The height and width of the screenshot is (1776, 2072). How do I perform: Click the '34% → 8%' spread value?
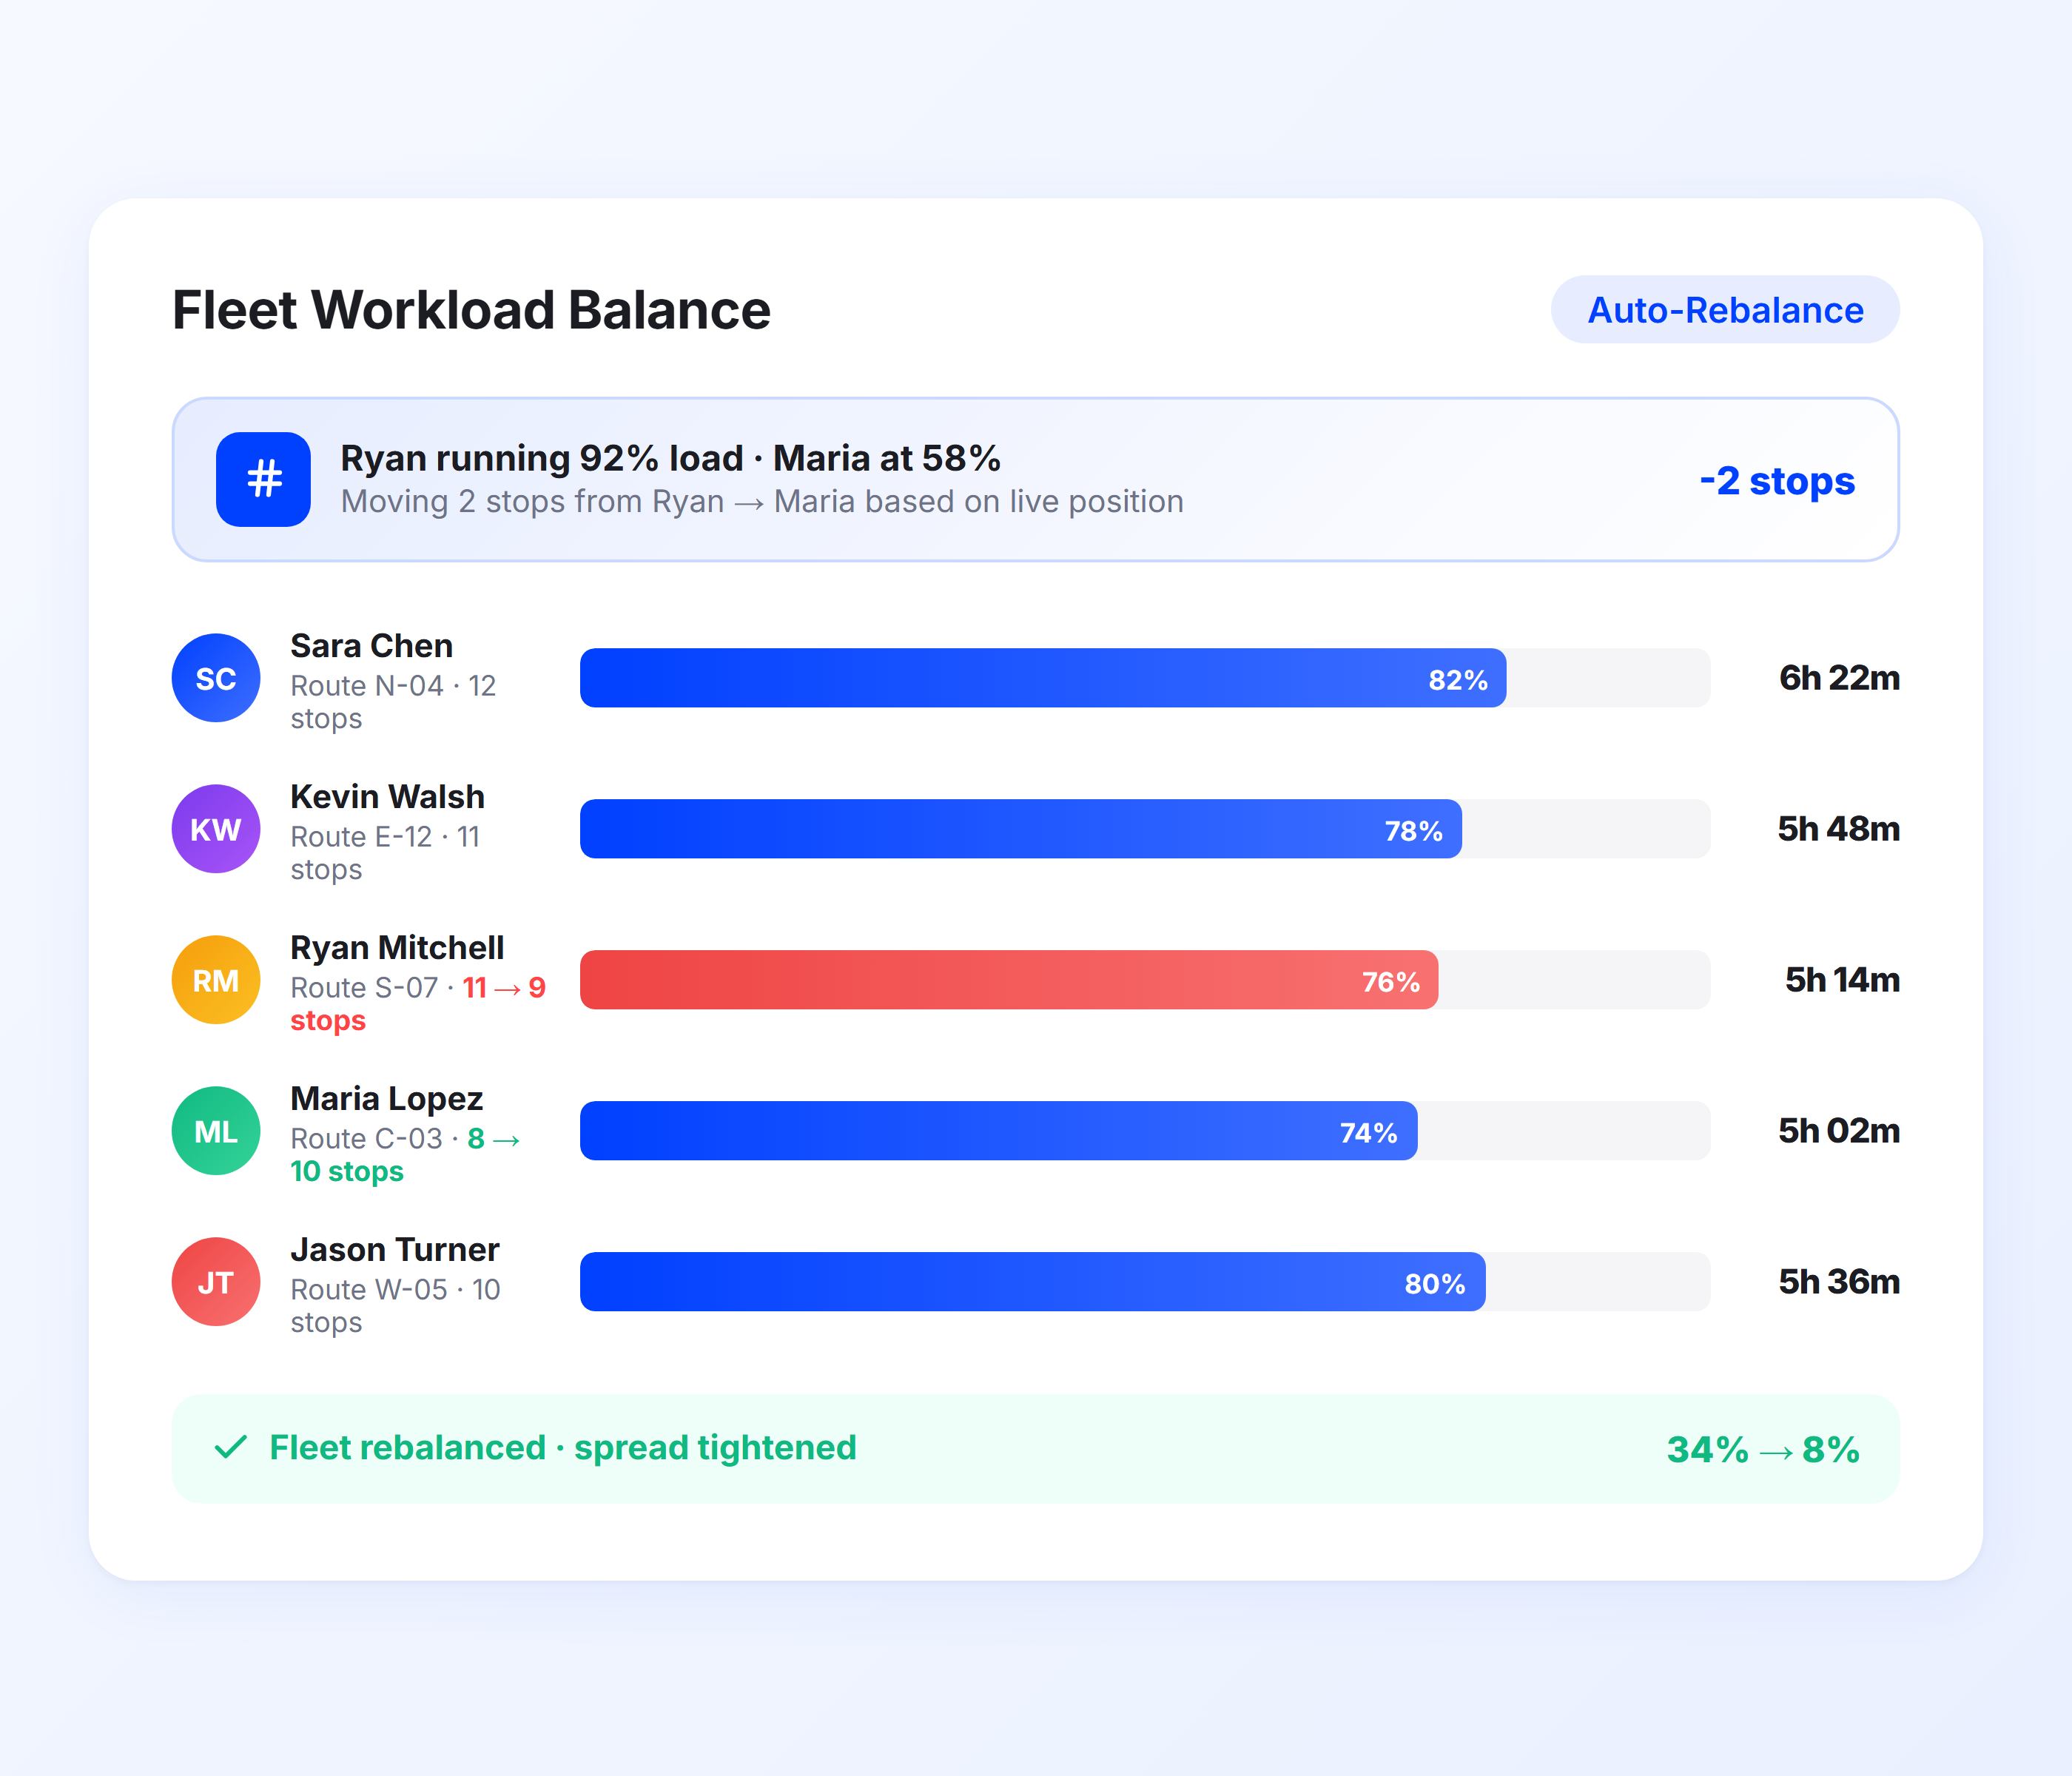(1763, 1450)
